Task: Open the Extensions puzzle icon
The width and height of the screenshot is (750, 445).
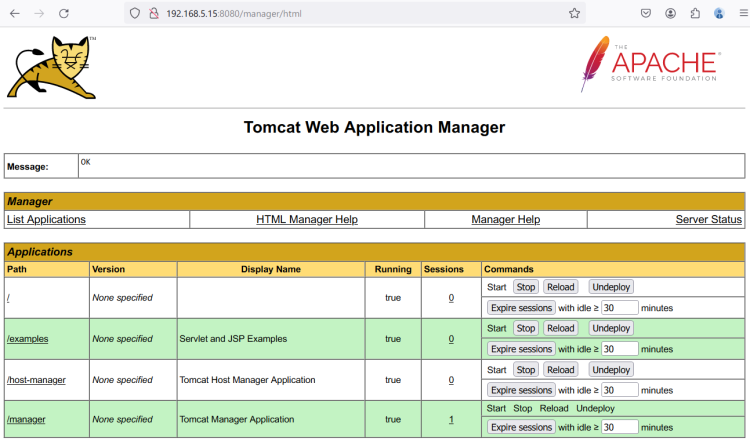Action: [x=695, y=13]
